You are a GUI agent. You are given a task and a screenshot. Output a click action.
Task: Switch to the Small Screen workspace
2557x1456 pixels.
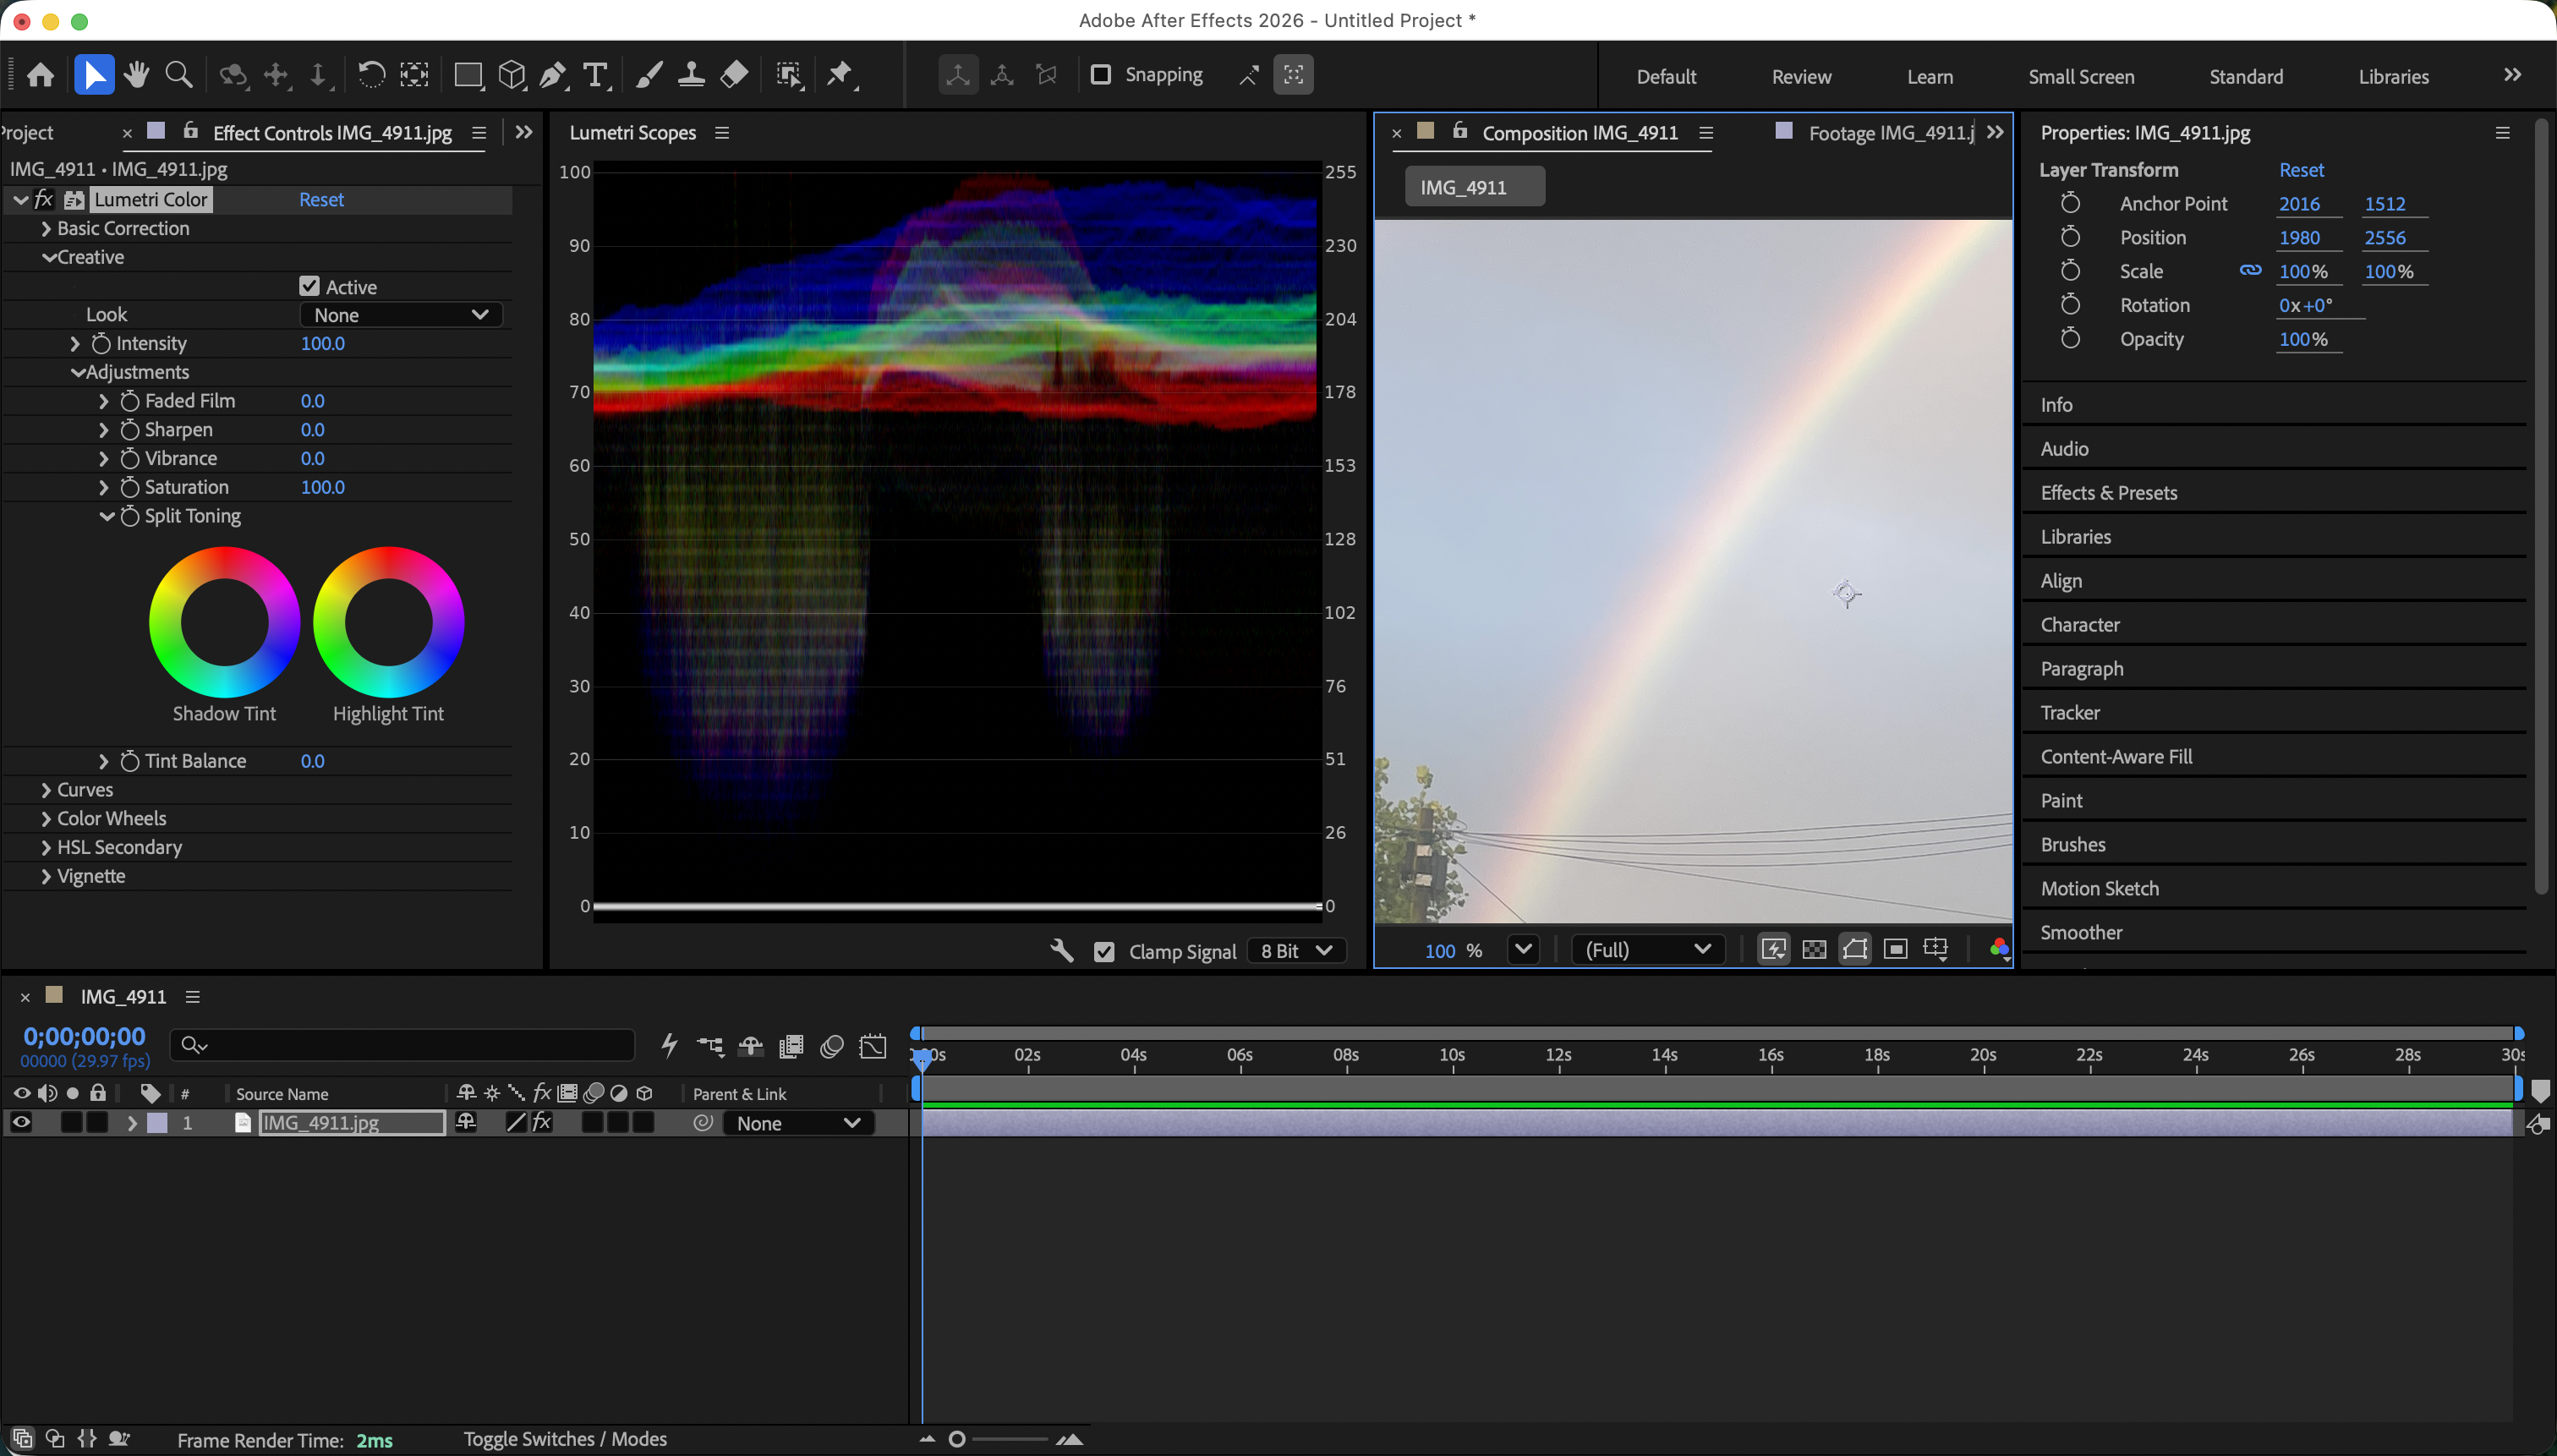[x=2081, y=77]
